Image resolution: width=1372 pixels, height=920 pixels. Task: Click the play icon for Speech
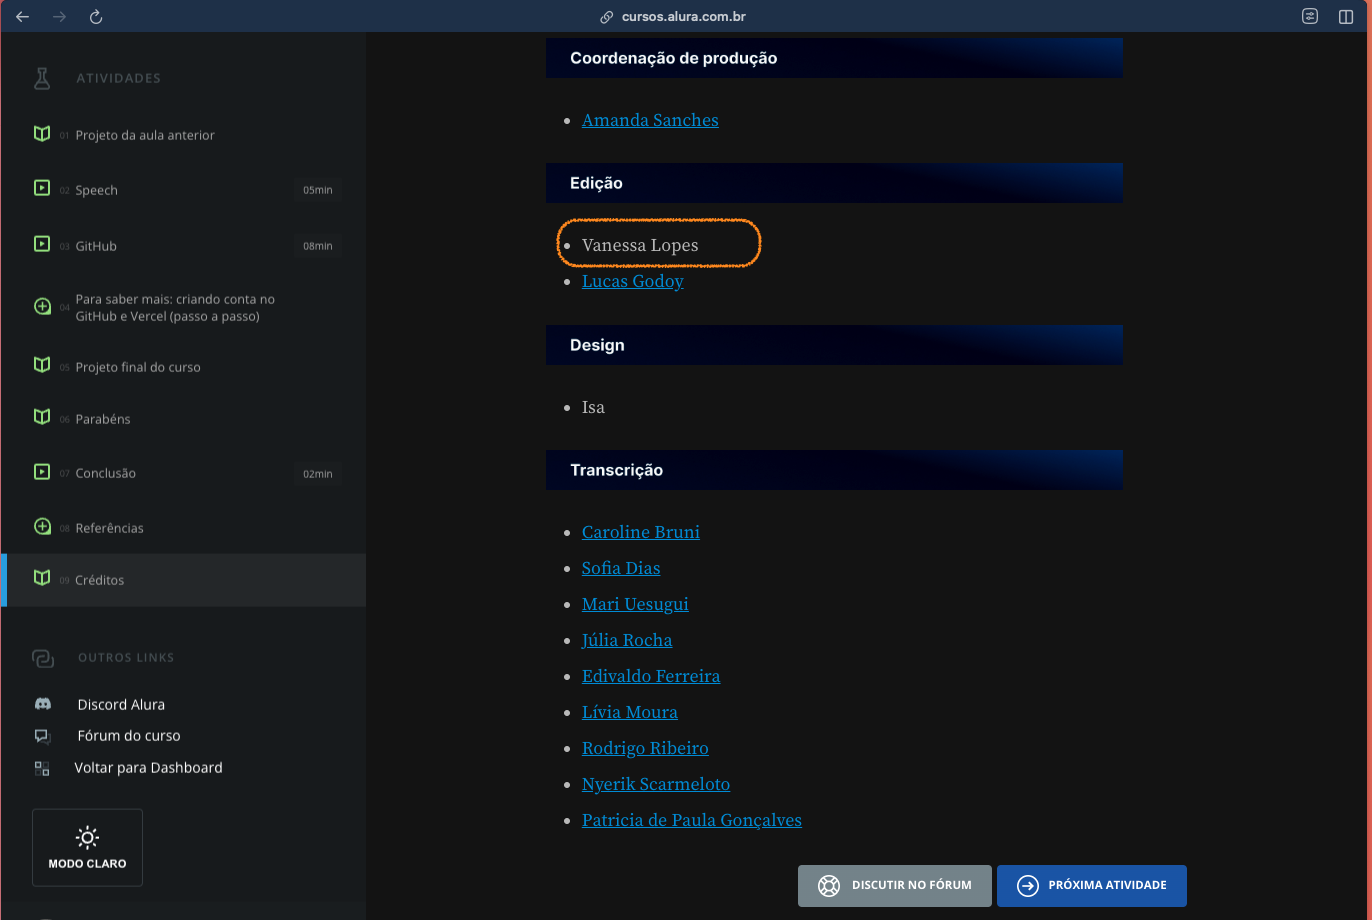click(42, 188)
